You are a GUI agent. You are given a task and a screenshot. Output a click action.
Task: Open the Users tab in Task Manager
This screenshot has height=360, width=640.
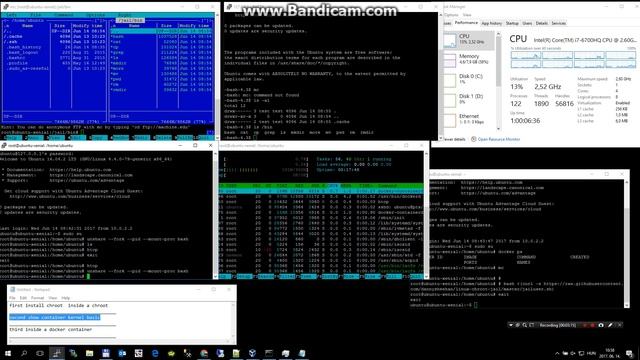point(527,23)
